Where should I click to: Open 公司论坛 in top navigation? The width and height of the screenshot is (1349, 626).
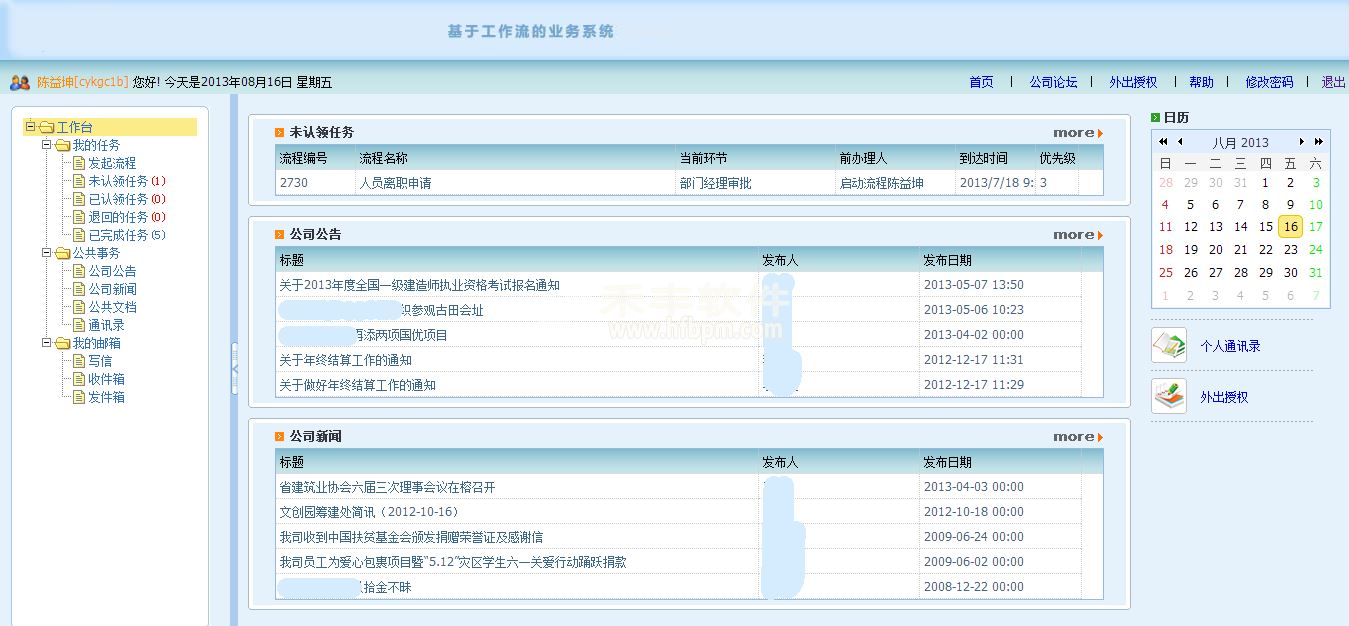[1053, 82]
